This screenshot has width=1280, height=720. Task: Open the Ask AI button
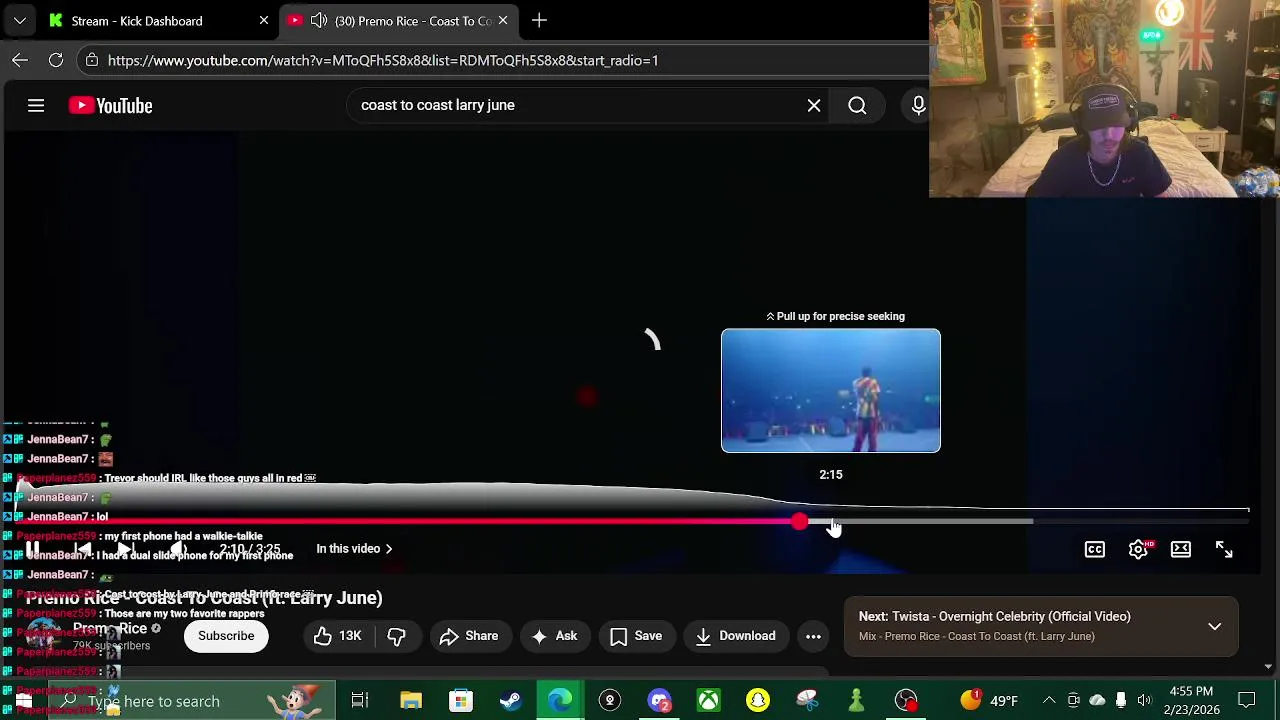(554, 636)
